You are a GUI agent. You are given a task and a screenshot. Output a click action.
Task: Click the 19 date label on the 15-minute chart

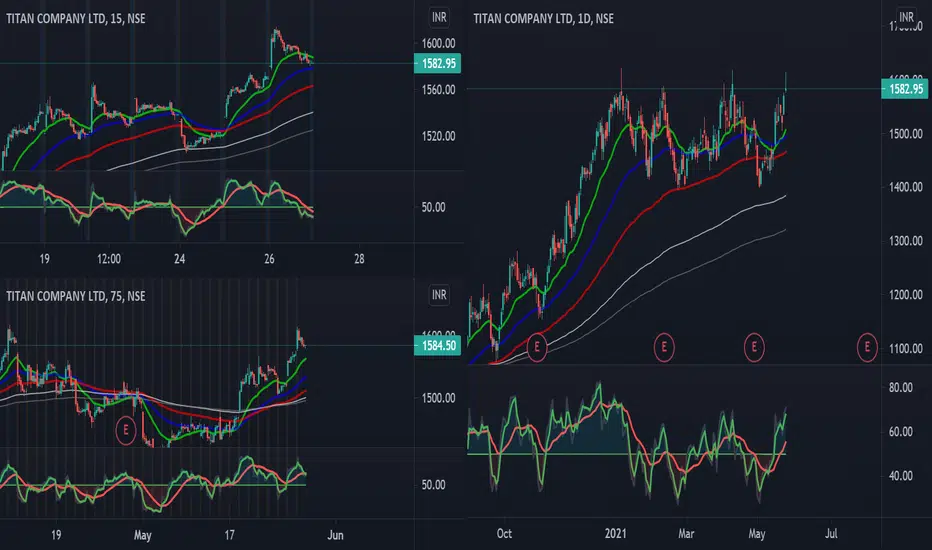(x=44, y=259)
